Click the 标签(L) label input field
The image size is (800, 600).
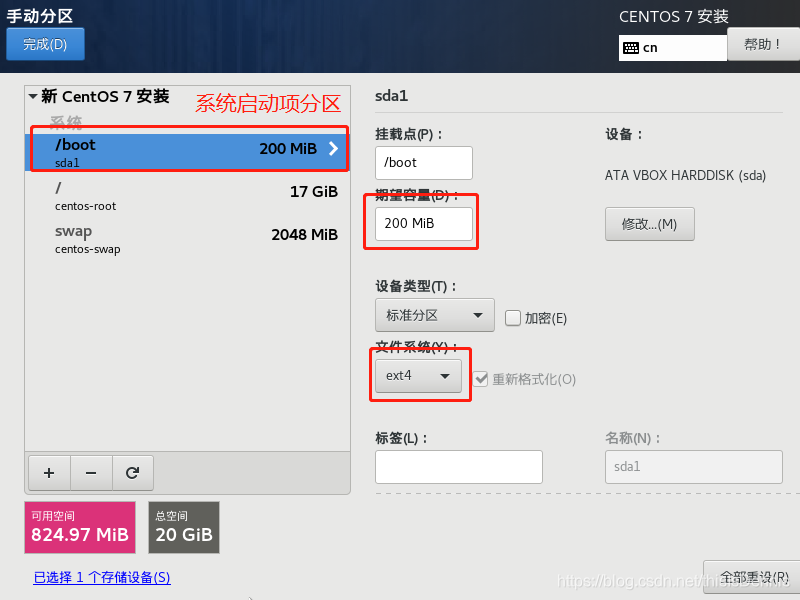[x=458, y=467]
